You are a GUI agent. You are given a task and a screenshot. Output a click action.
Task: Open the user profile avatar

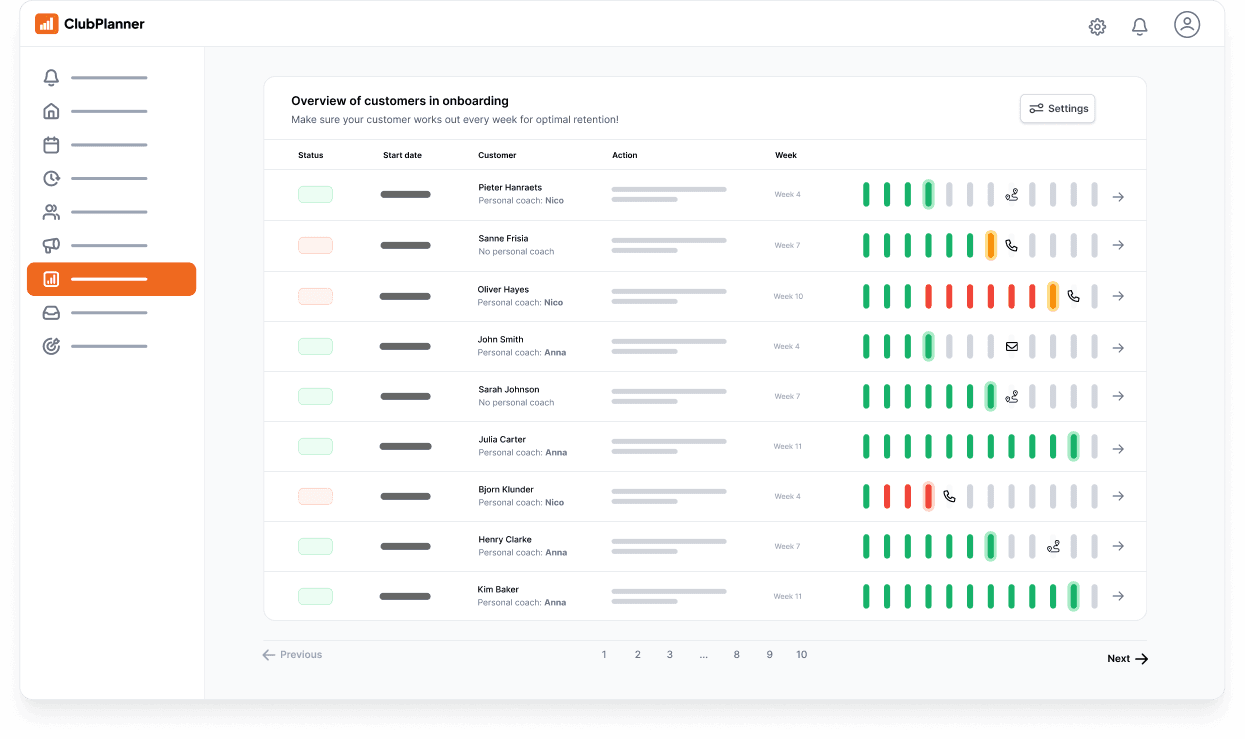click(x=1187, y=25)
